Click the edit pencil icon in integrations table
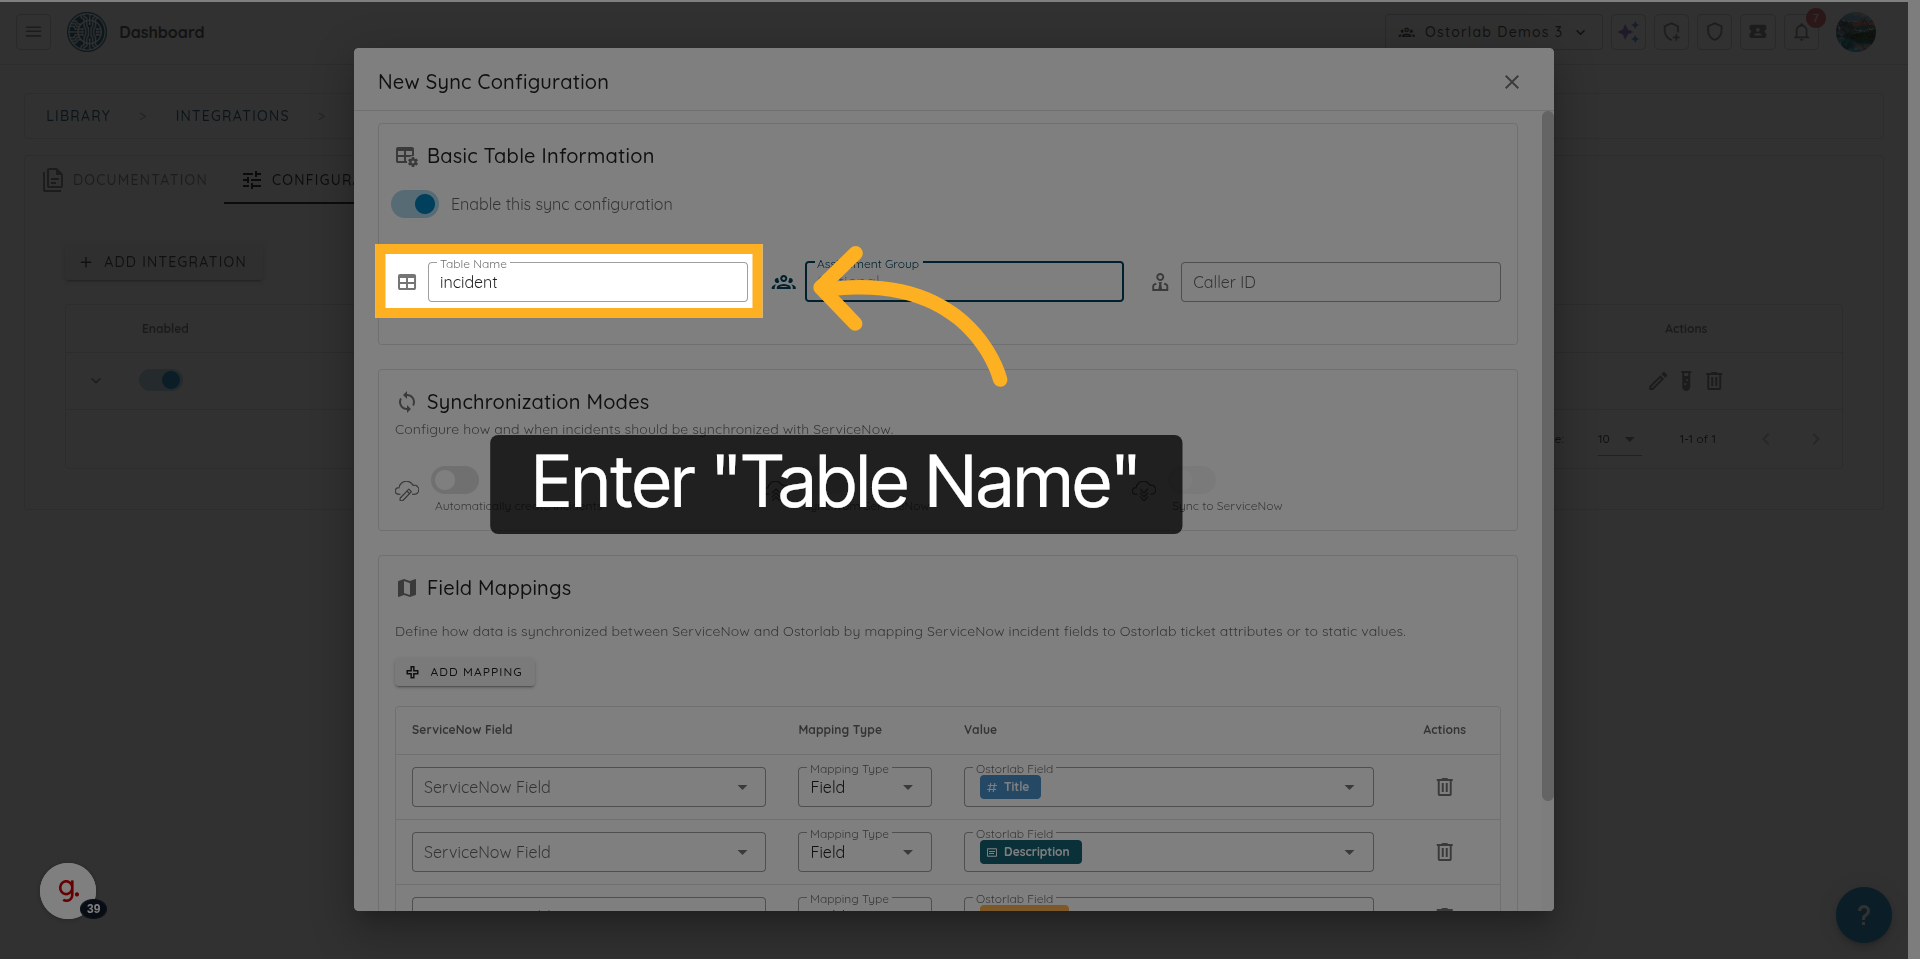 point(1657,381)
